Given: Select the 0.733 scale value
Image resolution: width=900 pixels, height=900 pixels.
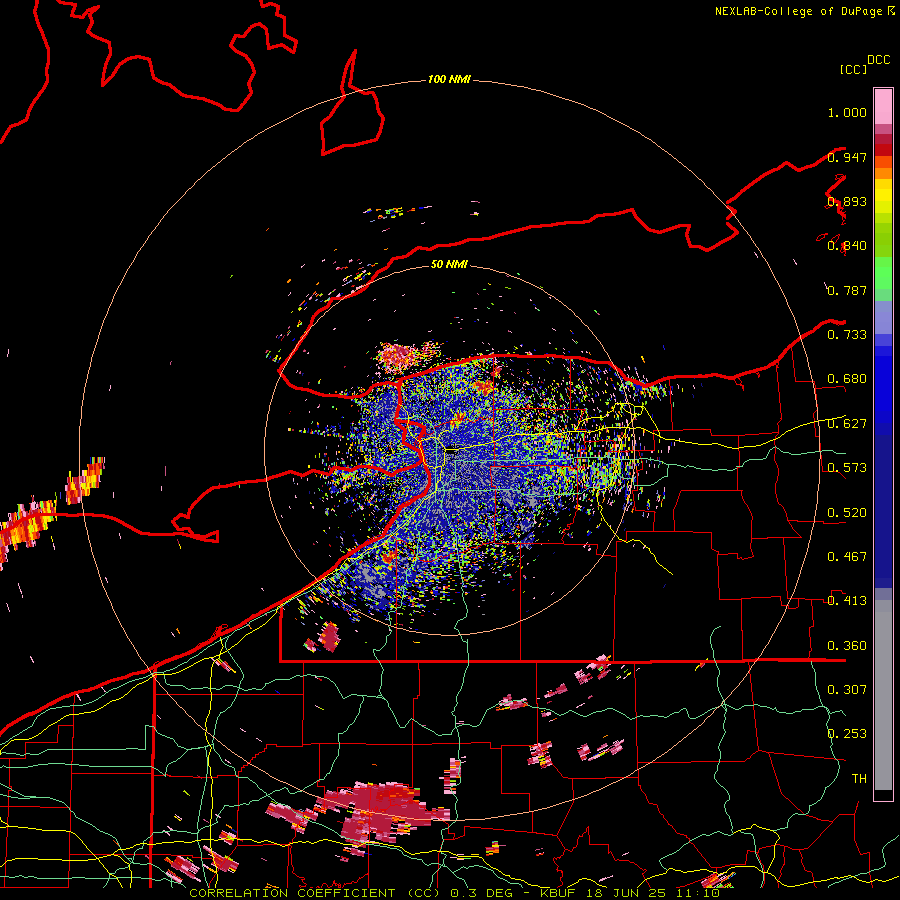Looking at the screenshot, I should point(847,335).
